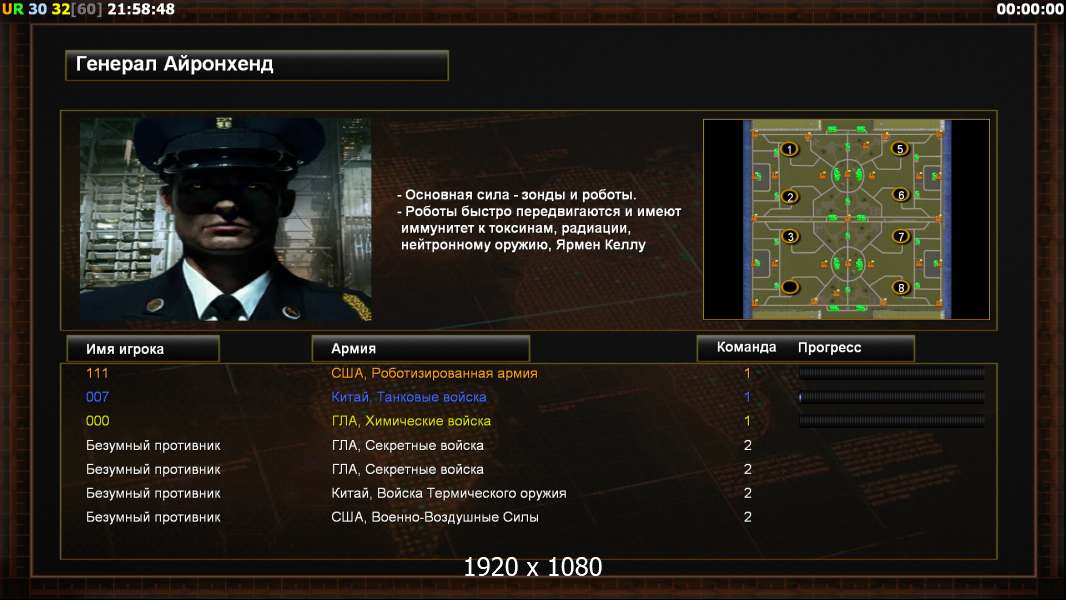Click the General Ironhand portrait image

point(226,219)
